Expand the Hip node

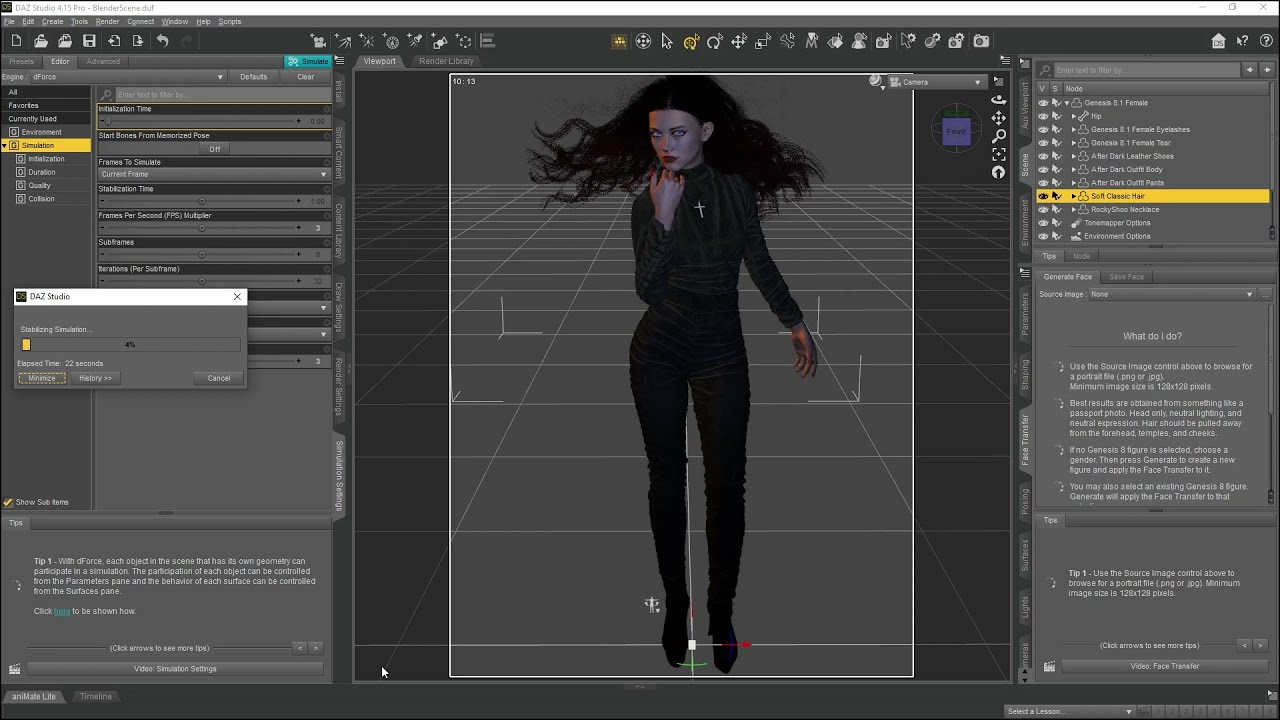pos(1074,116)
